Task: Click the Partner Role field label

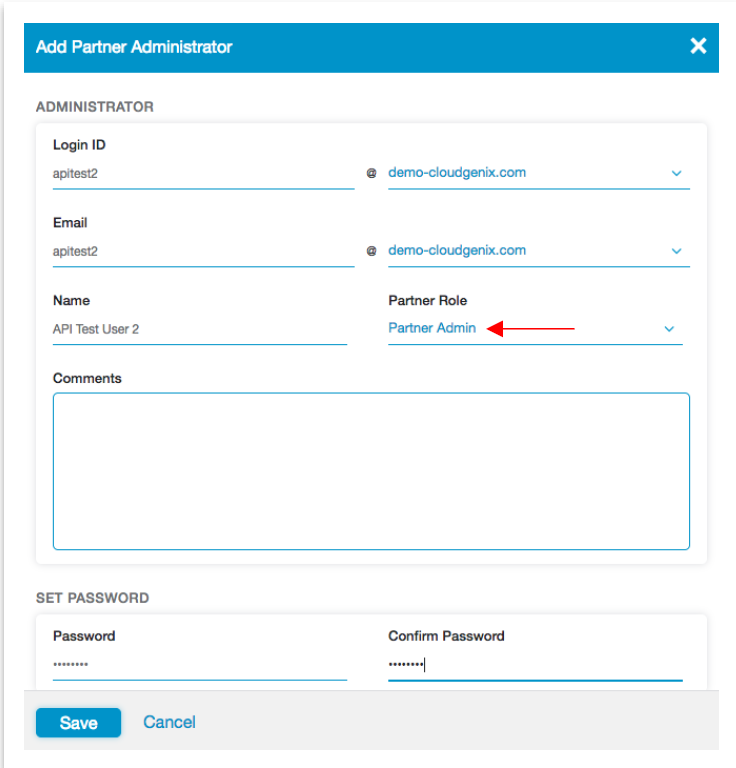Action: pos(427,300)
